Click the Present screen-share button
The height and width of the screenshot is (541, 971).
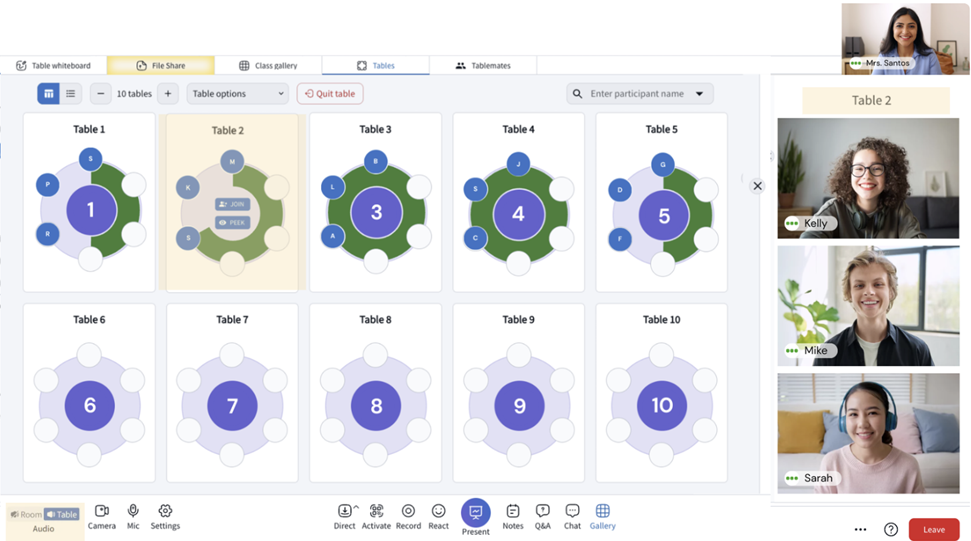476,513
